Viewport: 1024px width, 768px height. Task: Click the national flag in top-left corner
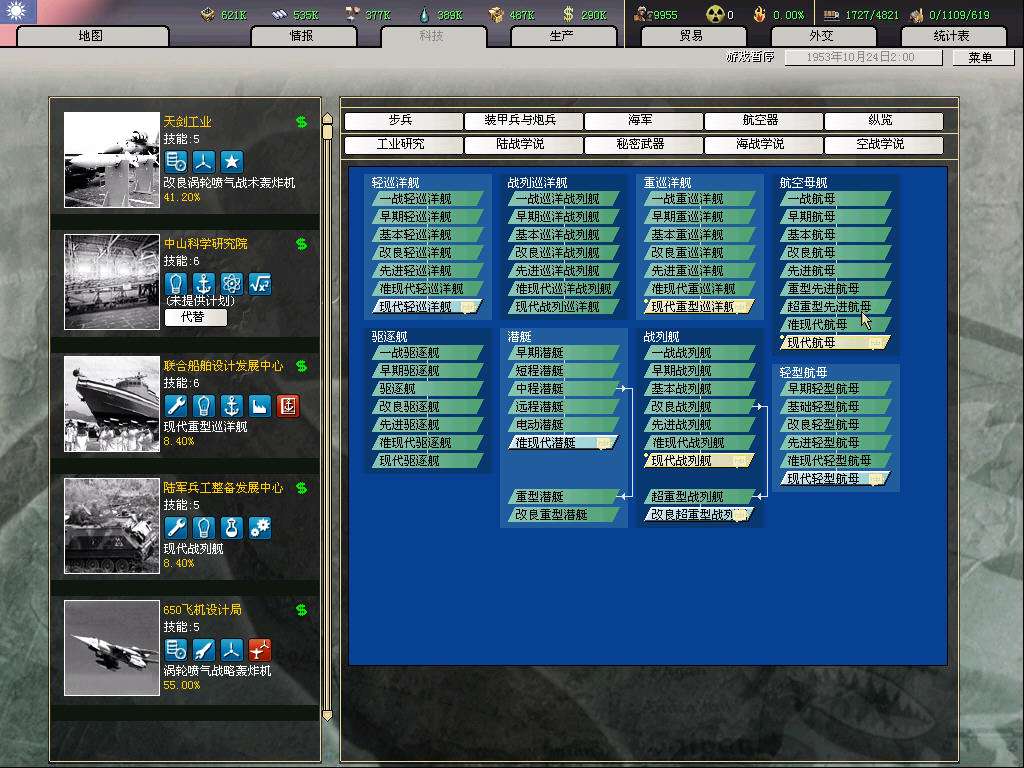[18, 12]
